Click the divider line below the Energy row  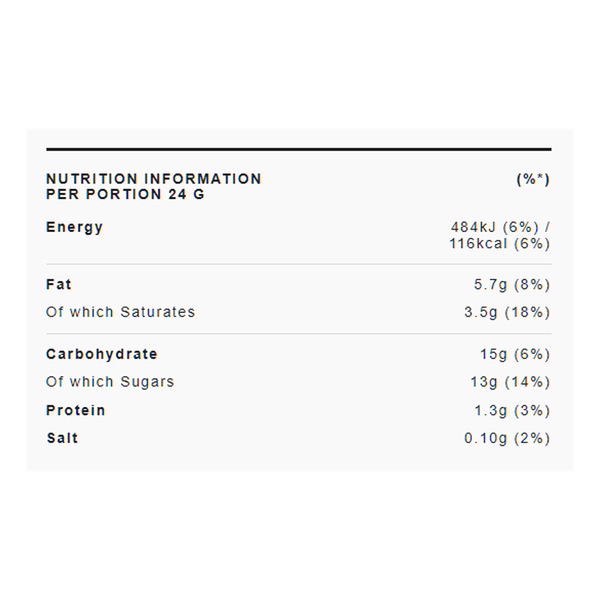(x=299, y=264)
